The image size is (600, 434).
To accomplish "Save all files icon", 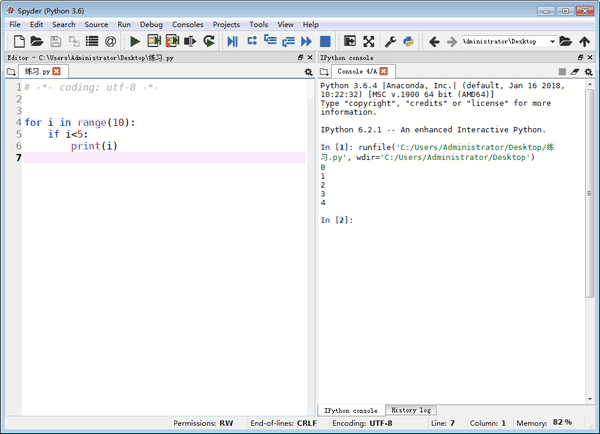I will point(74,41).
